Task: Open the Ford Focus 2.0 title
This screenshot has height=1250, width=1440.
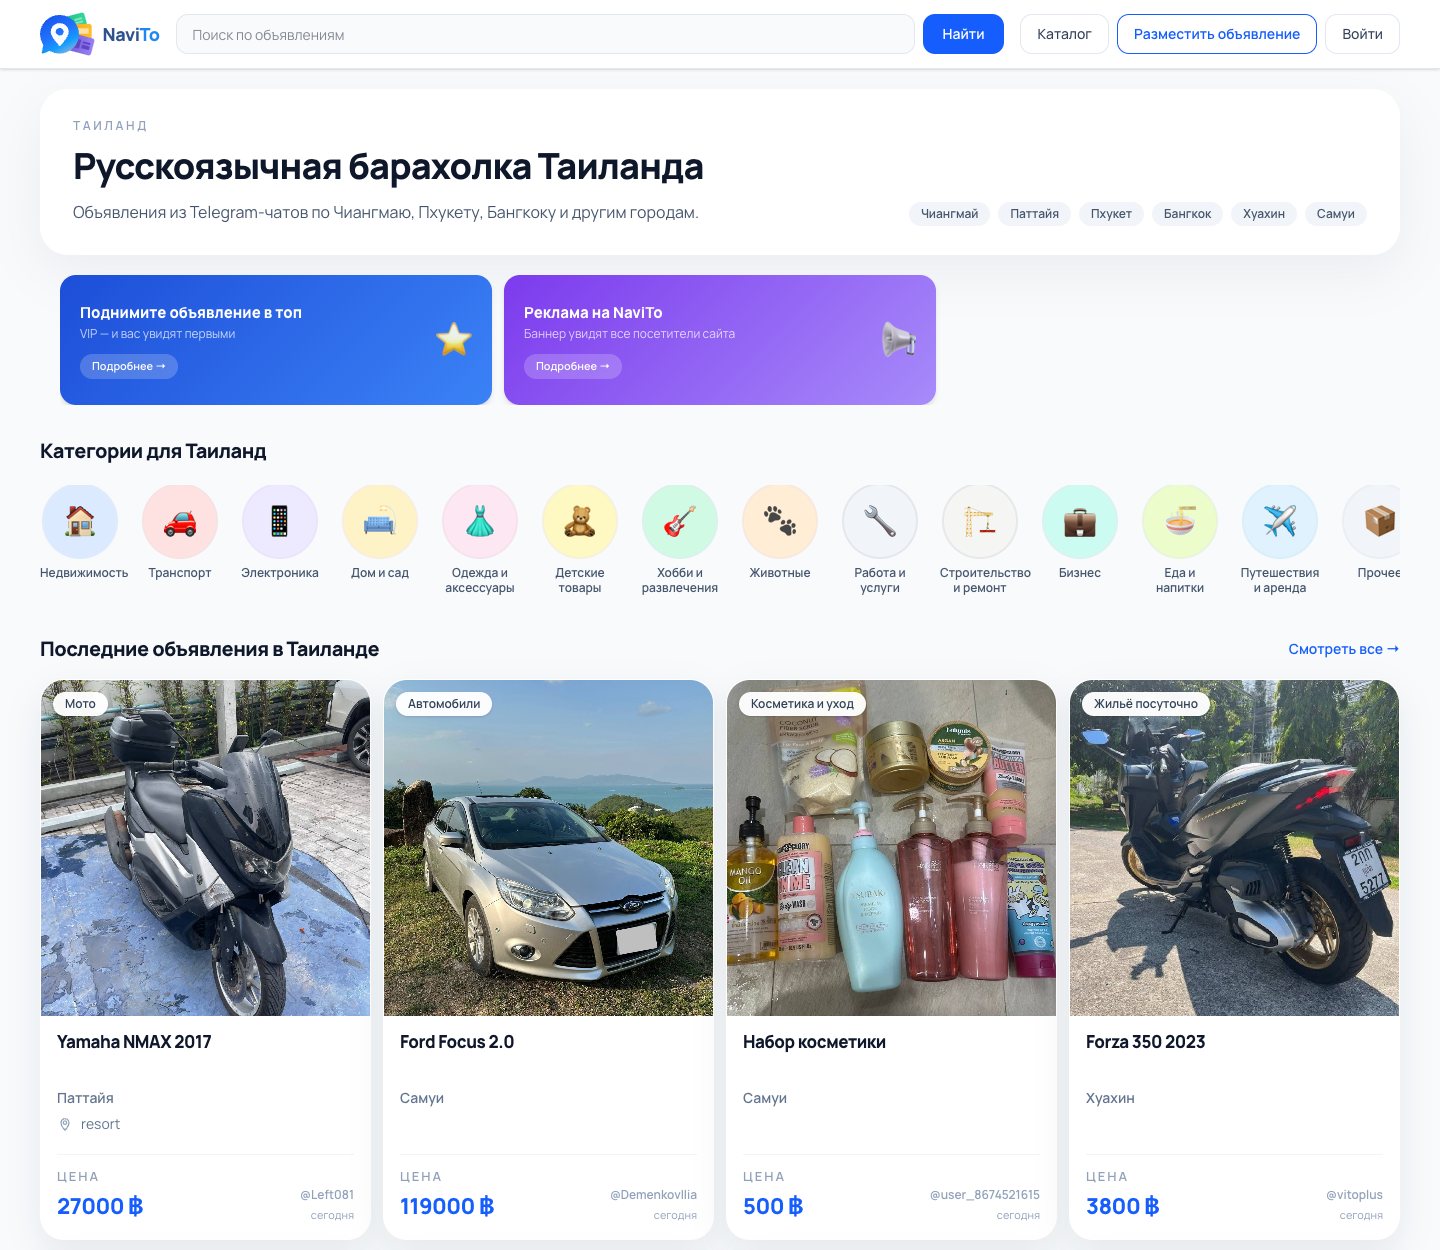Action: tap(457, 1042)
